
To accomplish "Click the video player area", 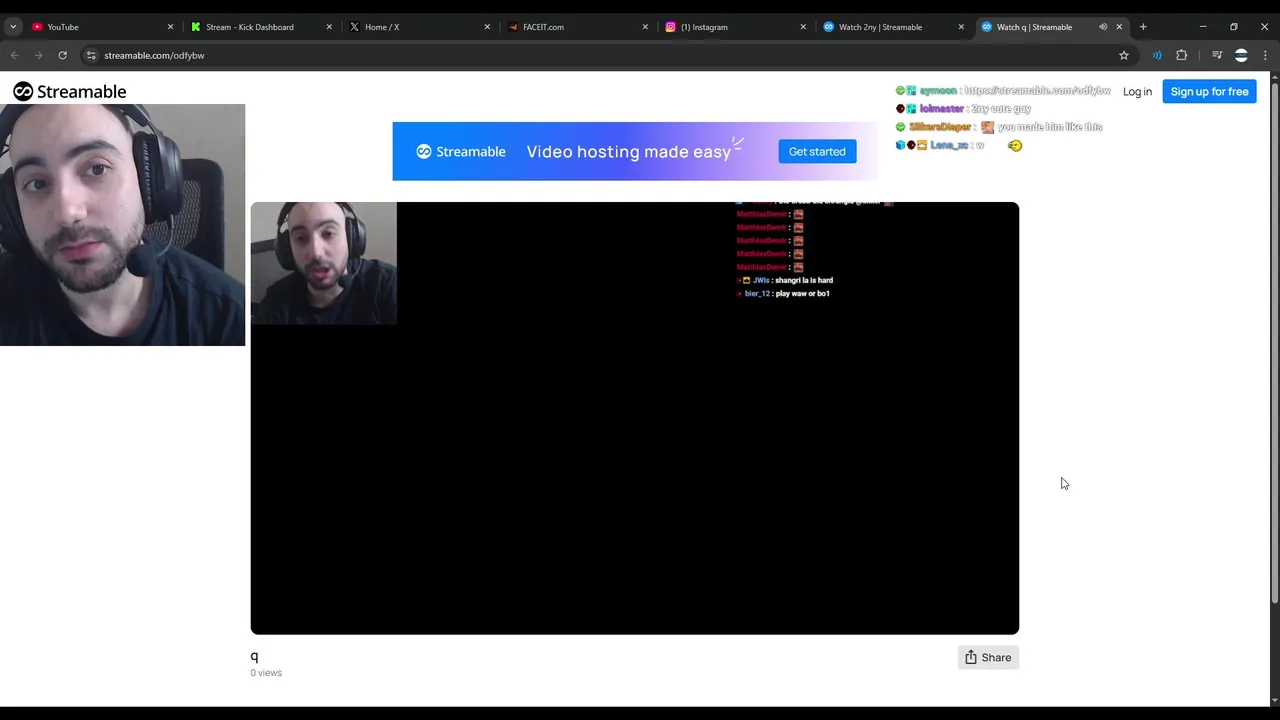I will (x=635, y=418).
